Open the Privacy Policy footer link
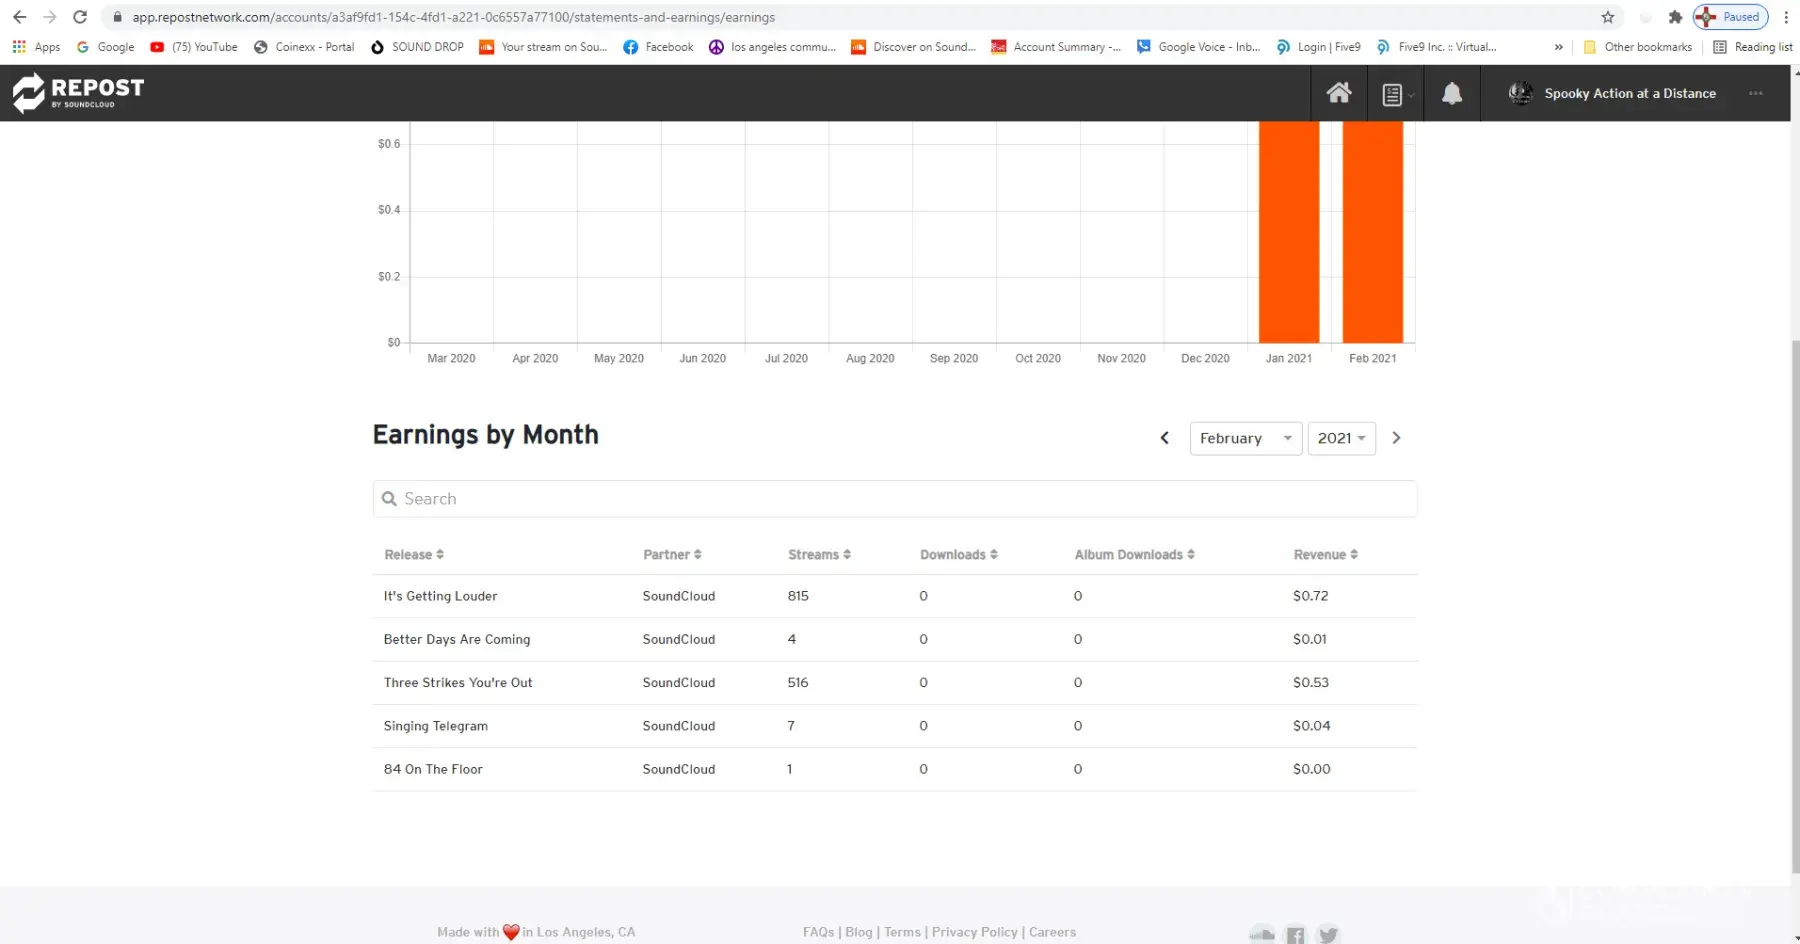 (x=974, y=932)
